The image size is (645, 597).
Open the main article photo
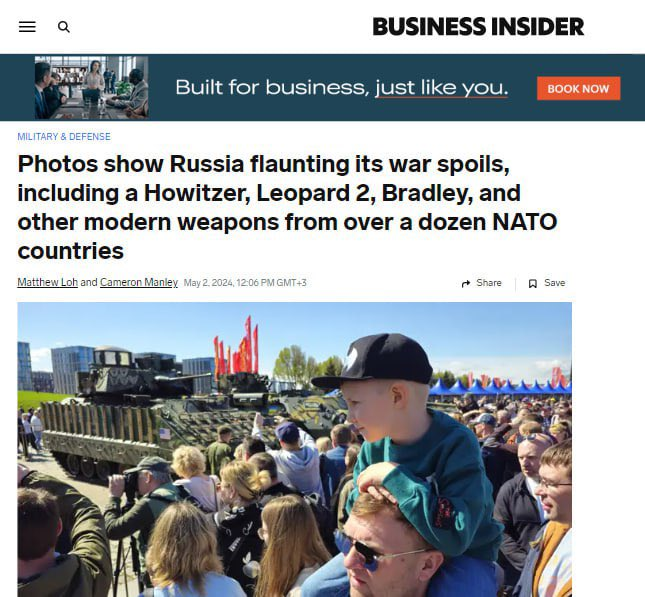coord(295,449)
